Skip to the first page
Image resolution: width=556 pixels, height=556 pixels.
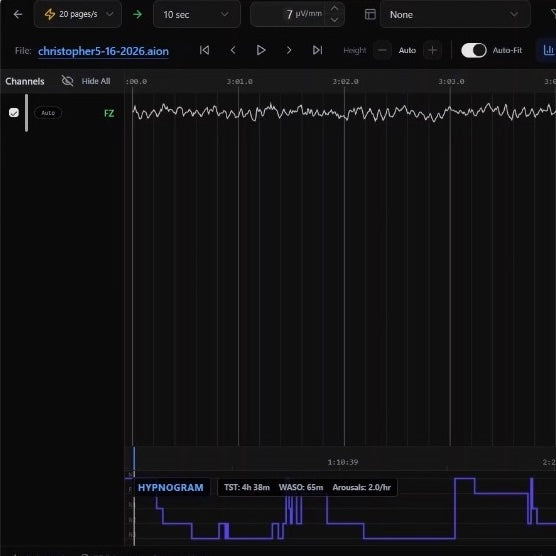[x=205, y=50]
